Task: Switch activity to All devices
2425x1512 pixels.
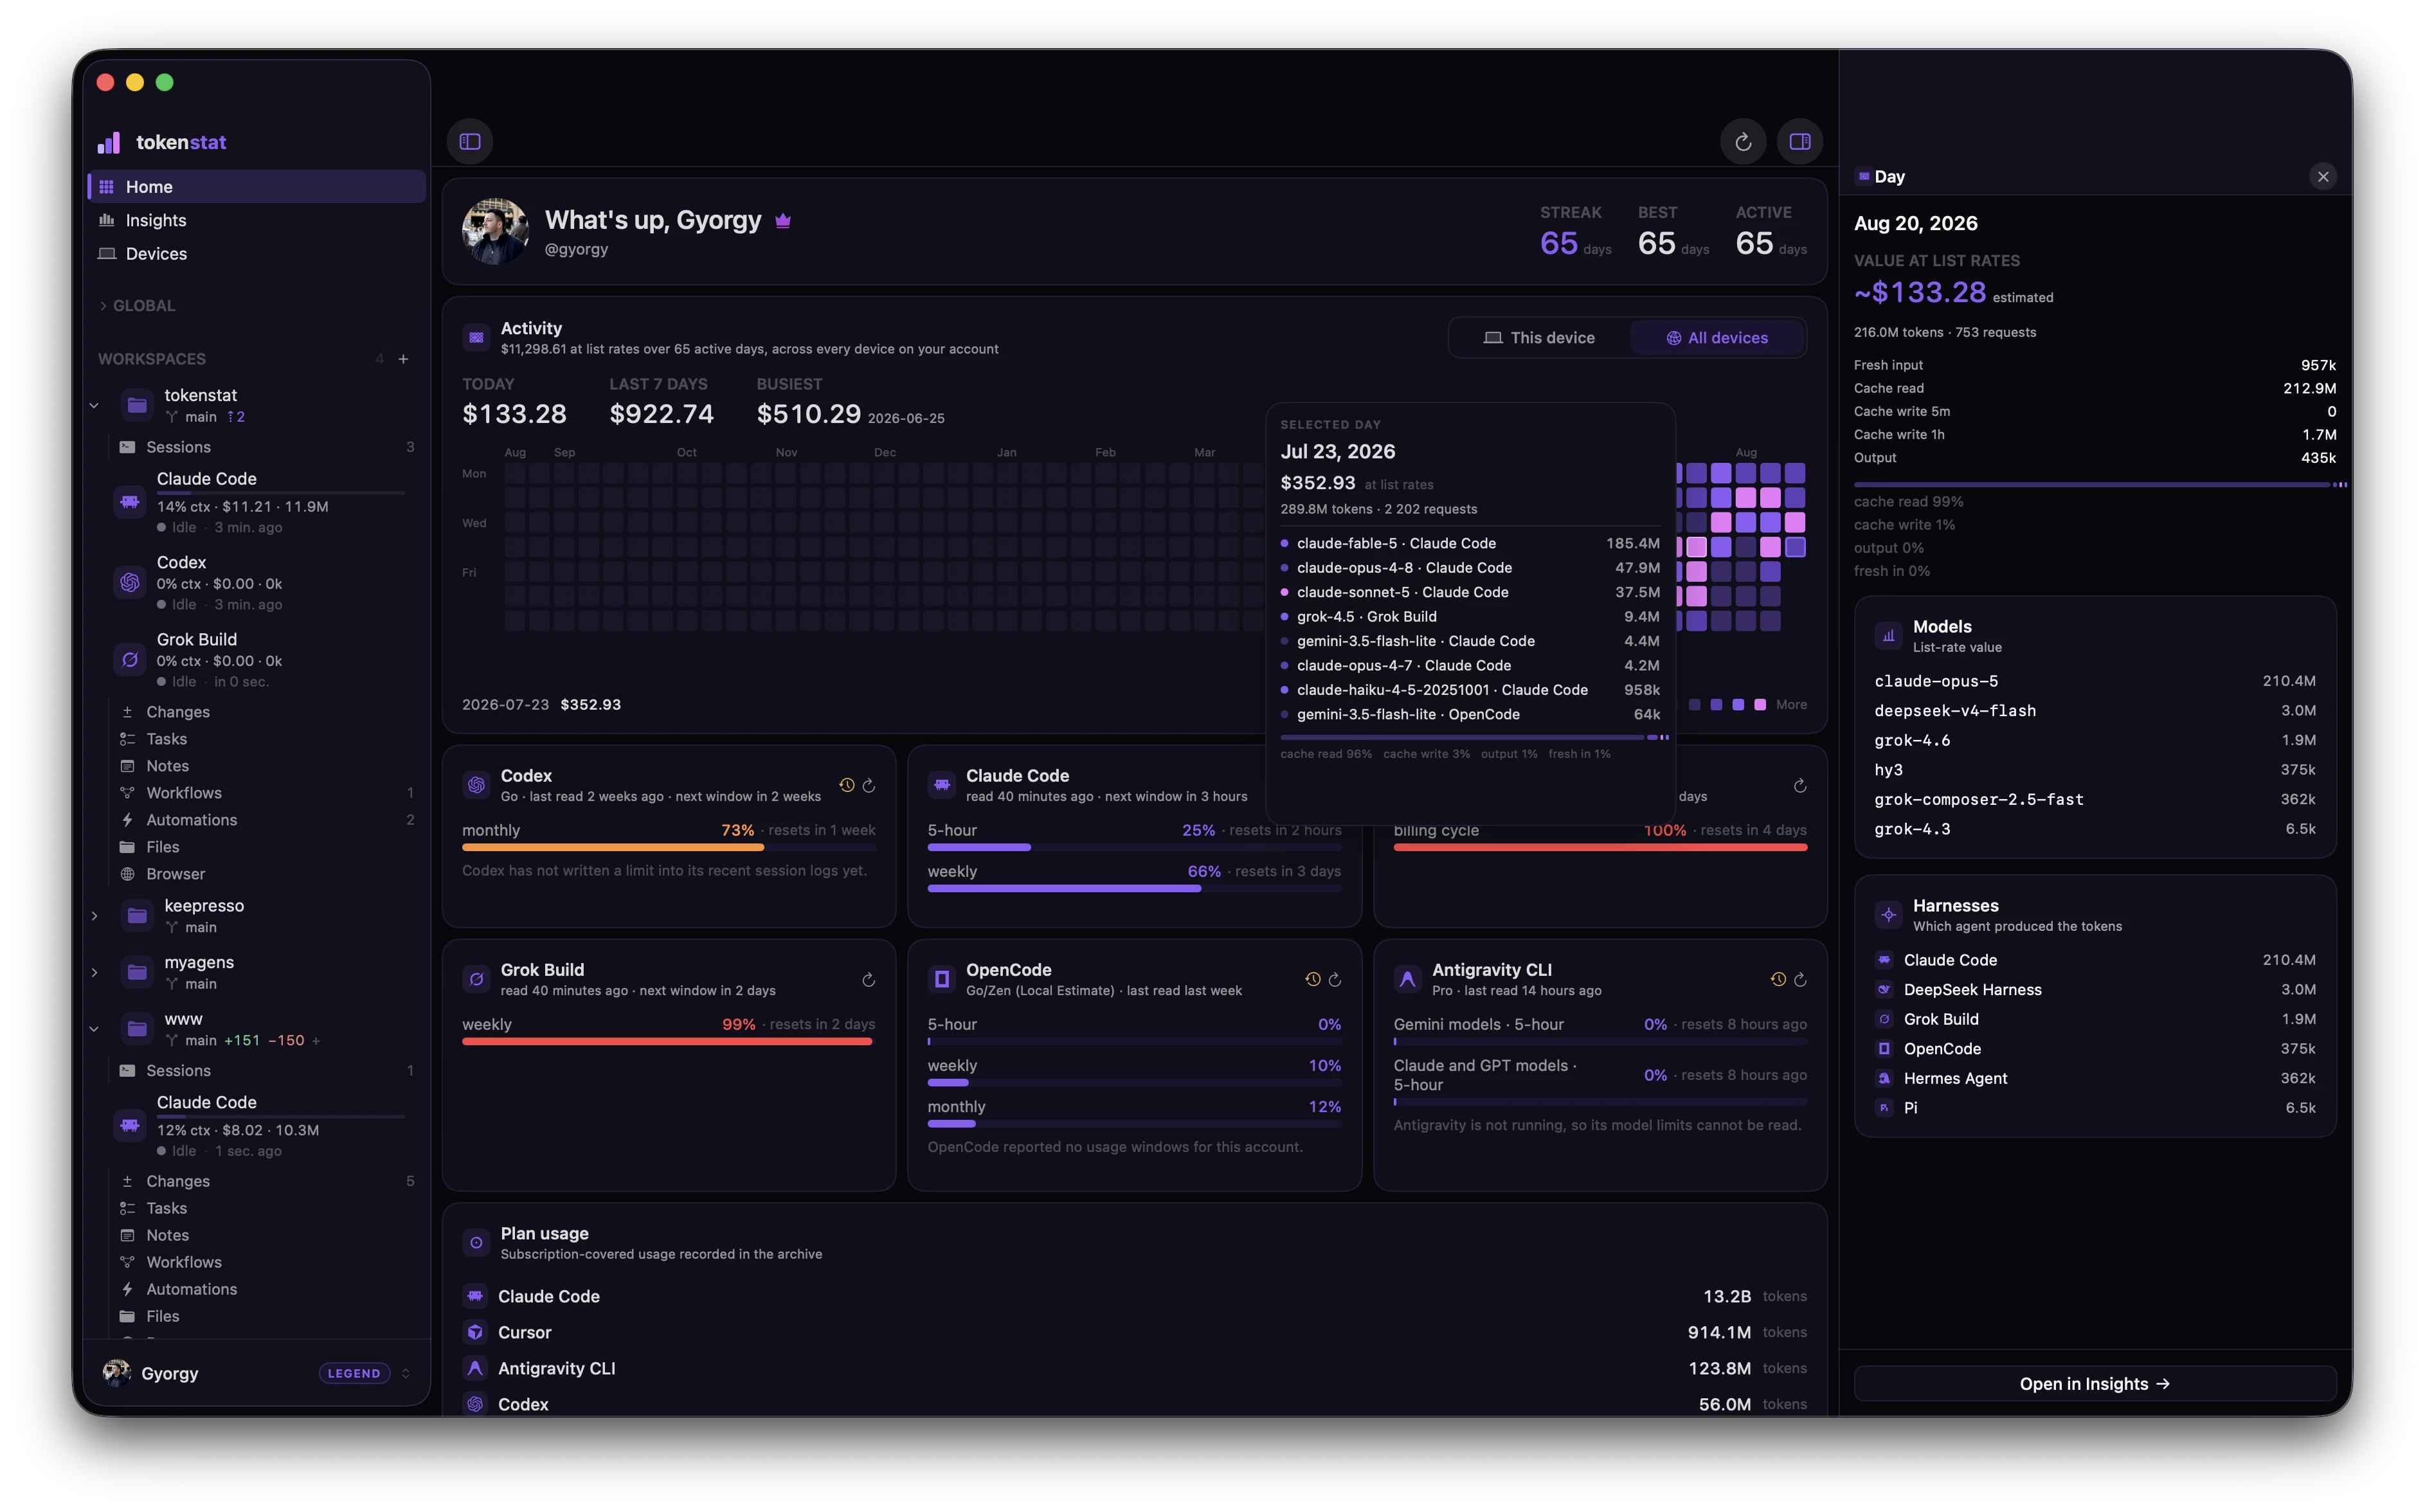Action: click(1717, 338)
